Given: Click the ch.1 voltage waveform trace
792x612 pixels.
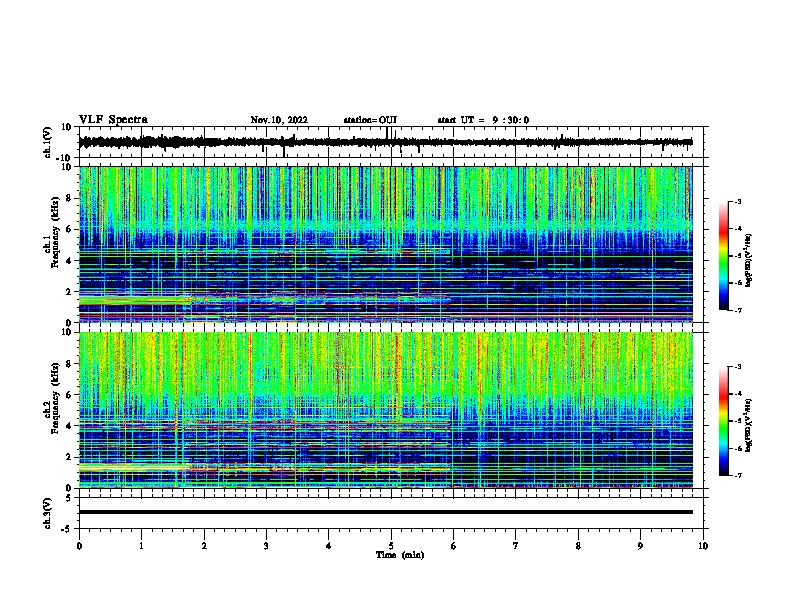Looking at the screenshot, I should tap(385, 142).
